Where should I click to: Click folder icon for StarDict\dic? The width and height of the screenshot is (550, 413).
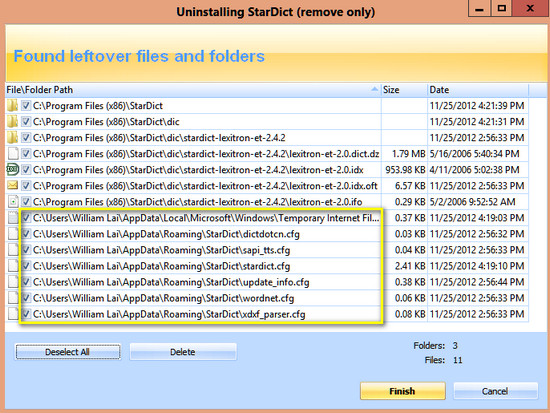pyautogui.click(x=12, y=122)
